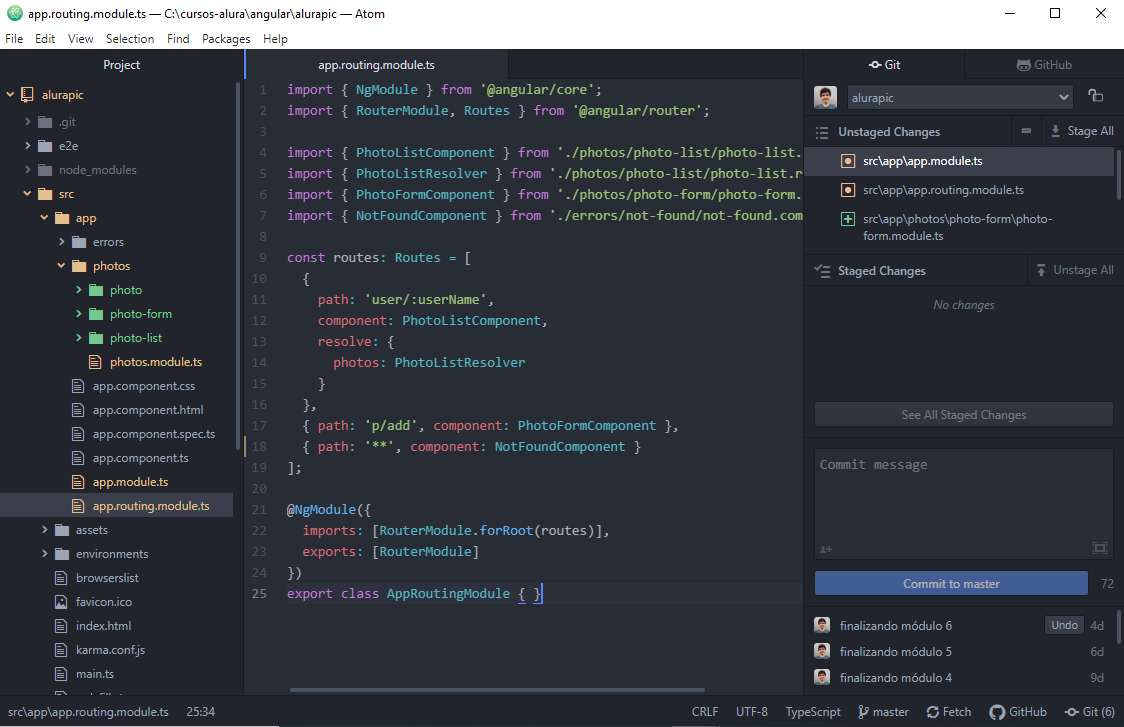Click cursor position 25:34 in status bar
The width and height of the screenshot is (1124, 727).
(x=200, y=711)
